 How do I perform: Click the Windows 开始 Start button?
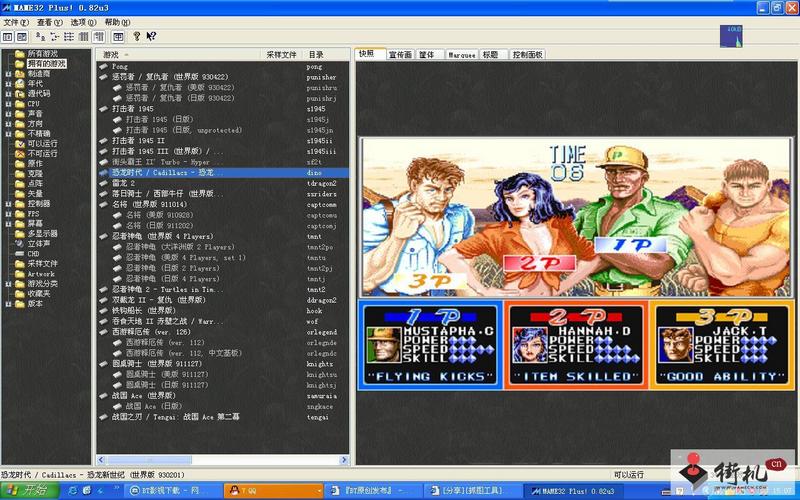(x=28, y=490)
